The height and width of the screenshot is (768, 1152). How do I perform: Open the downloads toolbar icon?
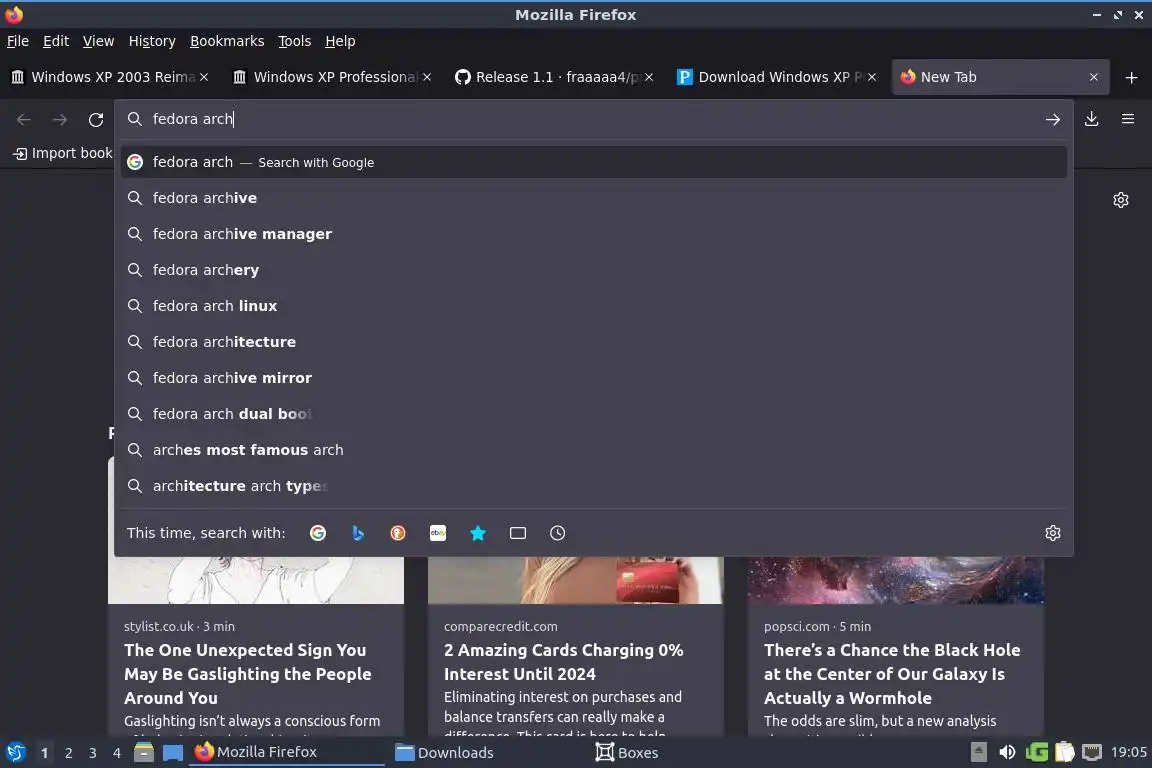[1092, 119]
